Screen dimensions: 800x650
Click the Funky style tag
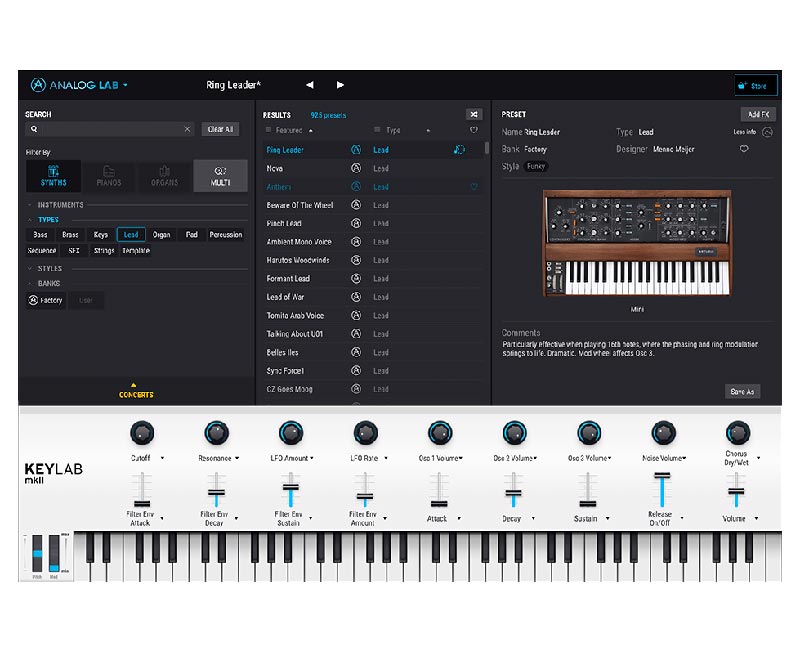[536, 166]
